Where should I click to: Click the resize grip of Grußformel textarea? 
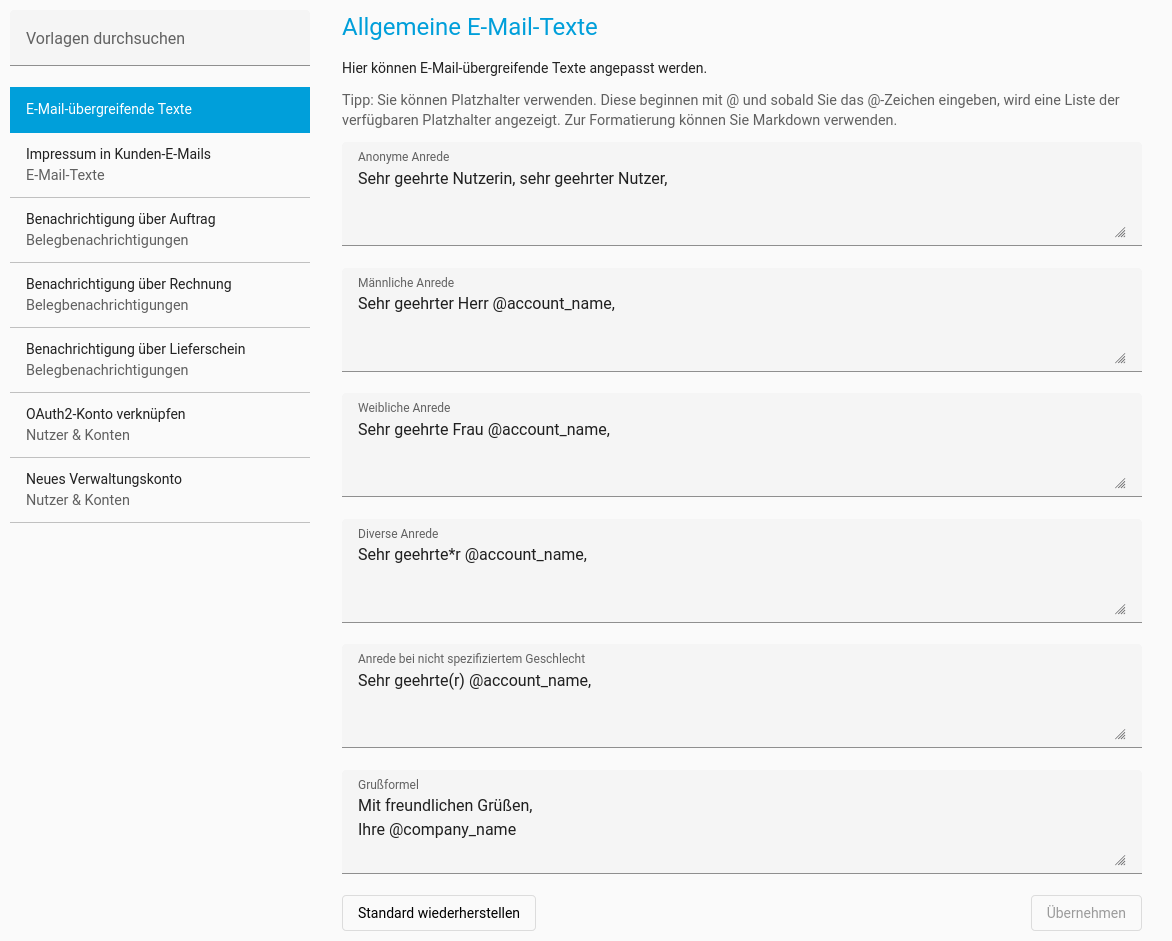[x=1120, y=860]
